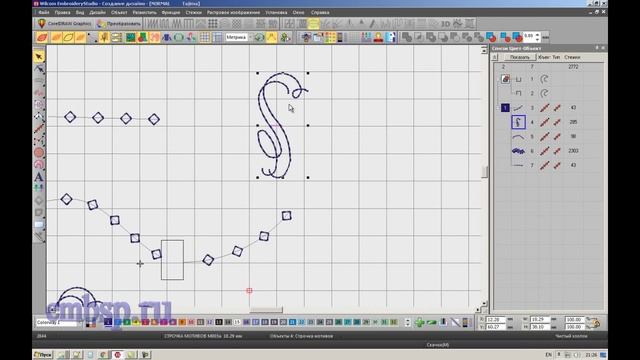
Task: Click the show grid icon
Action: click(205, 38)
